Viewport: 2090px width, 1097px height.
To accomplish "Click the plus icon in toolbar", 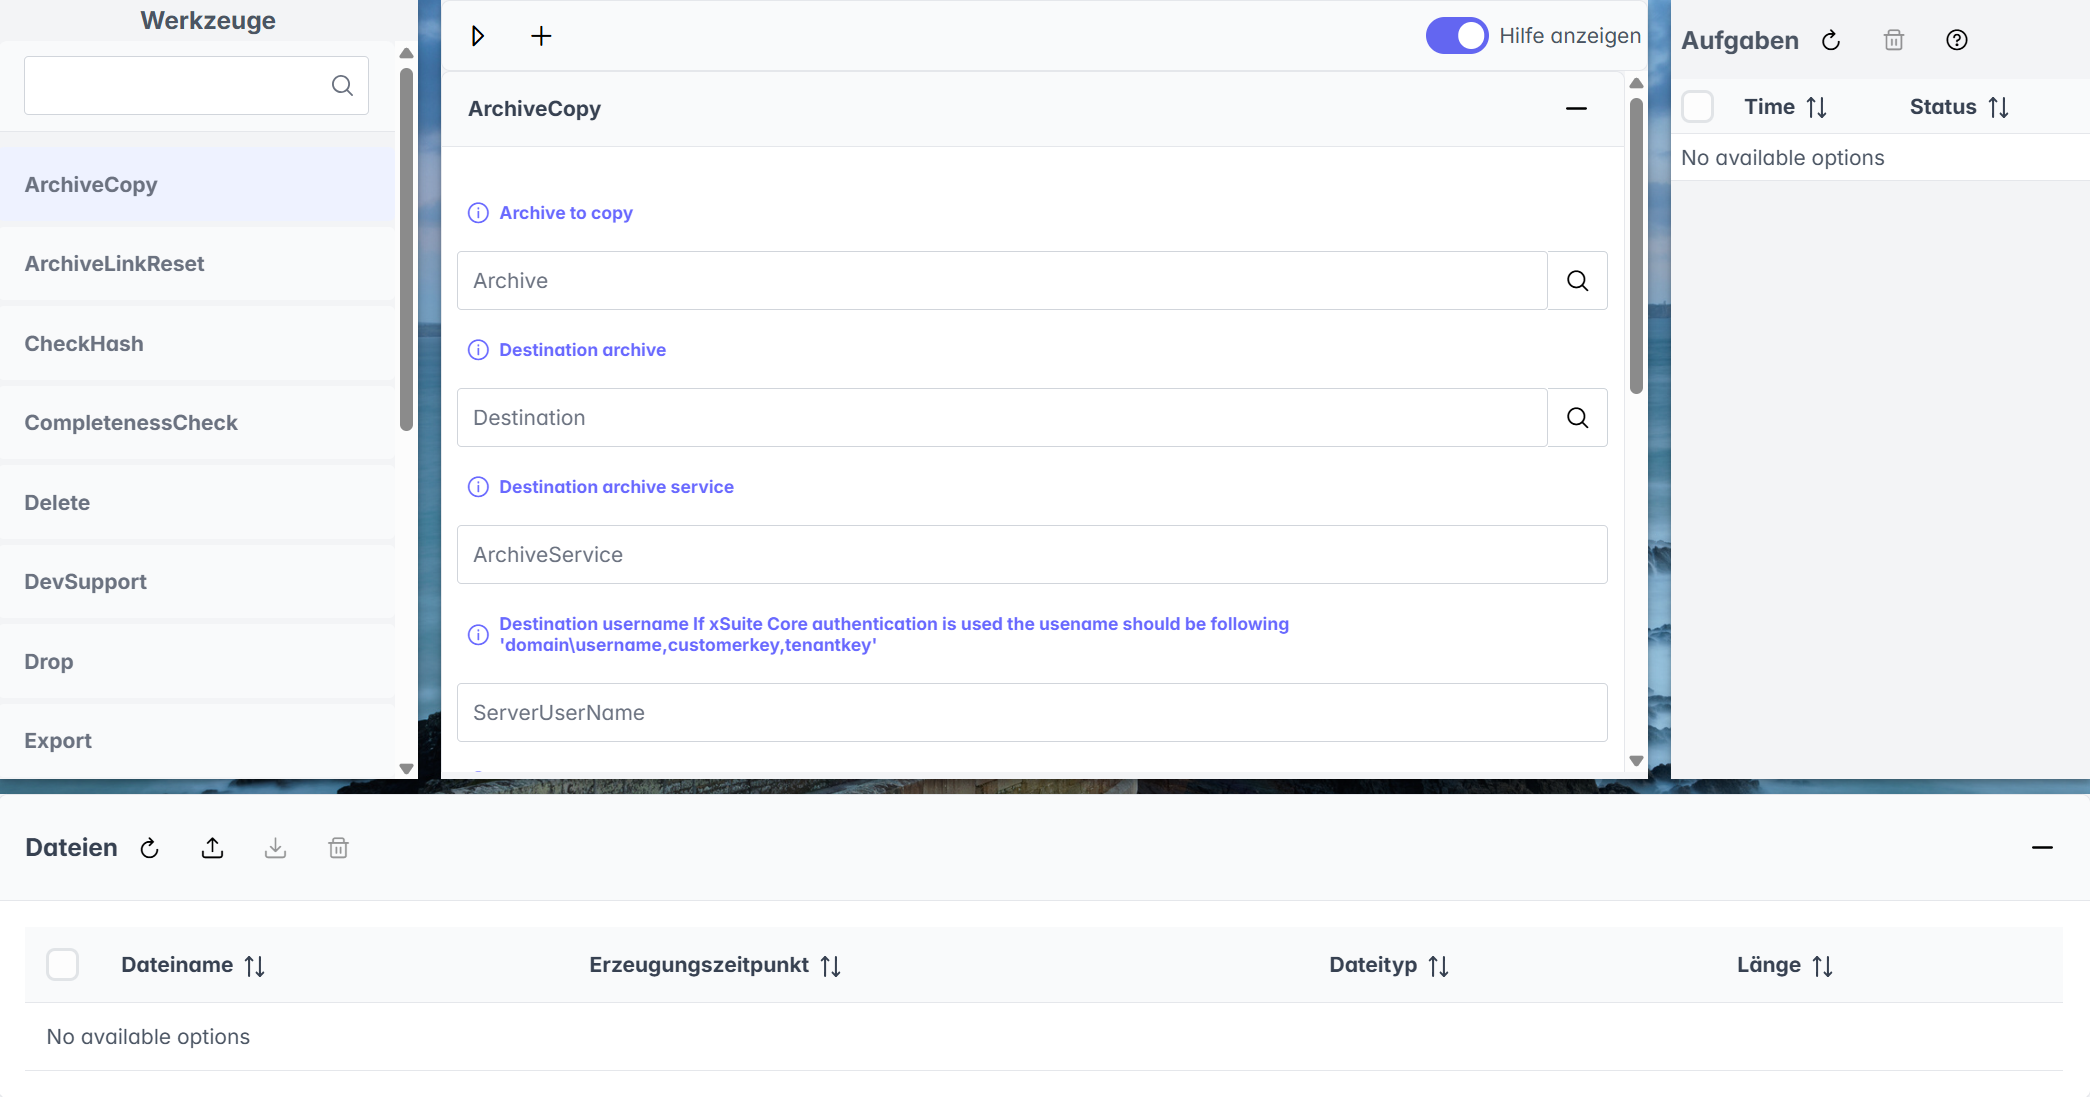I will (x=541, y=36).
